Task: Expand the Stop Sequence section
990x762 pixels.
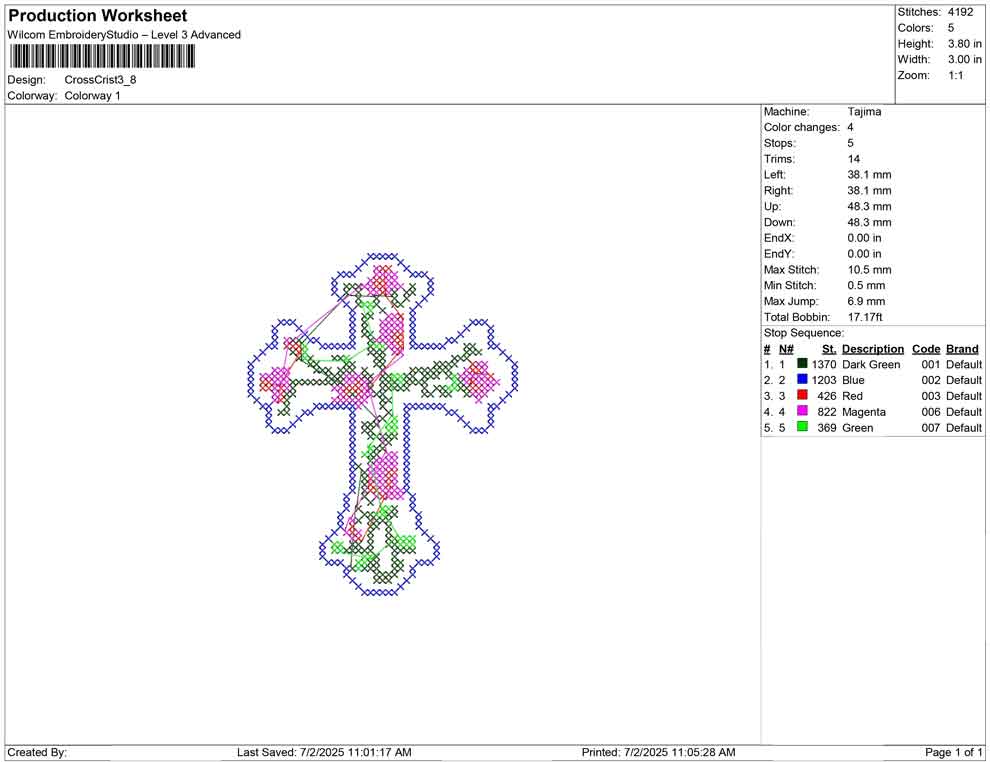Action: tap(803, 332)
